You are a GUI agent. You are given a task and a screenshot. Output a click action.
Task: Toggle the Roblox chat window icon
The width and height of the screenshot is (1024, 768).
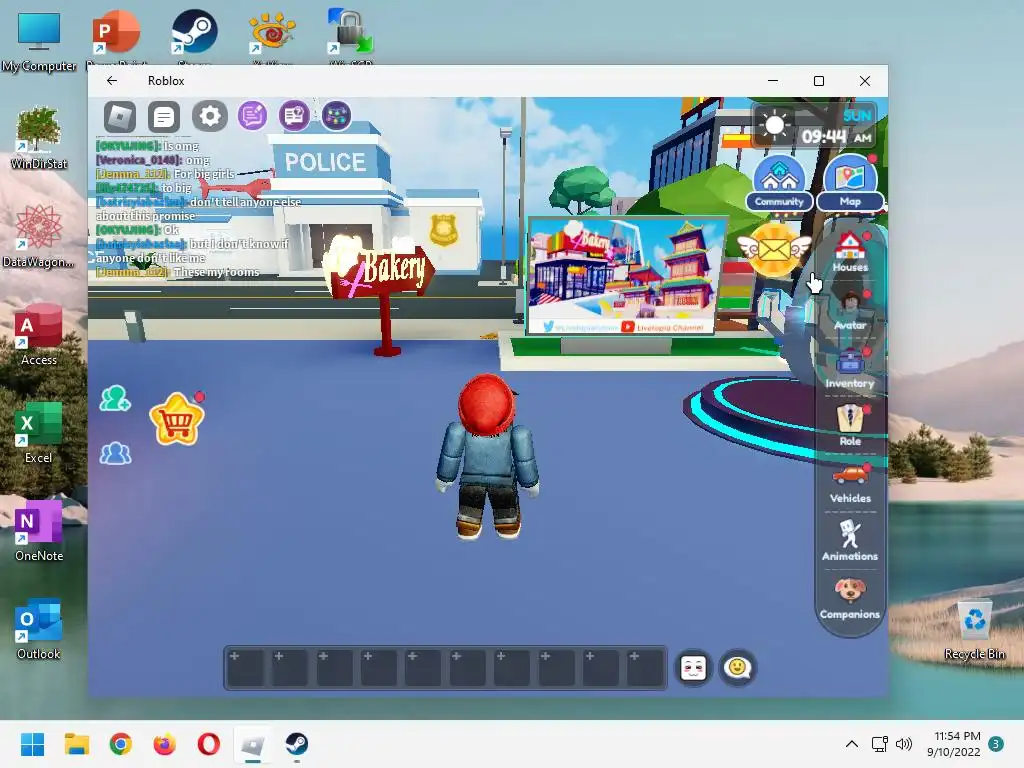pyautogui.click(x=164, y=117)
